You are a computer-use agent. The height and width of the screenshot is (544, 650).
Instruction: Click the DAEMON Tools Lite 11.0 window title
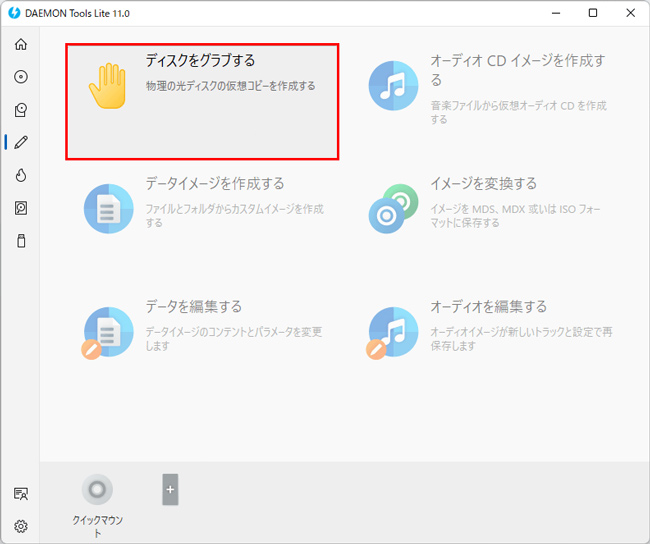click(x=77, y=13)
